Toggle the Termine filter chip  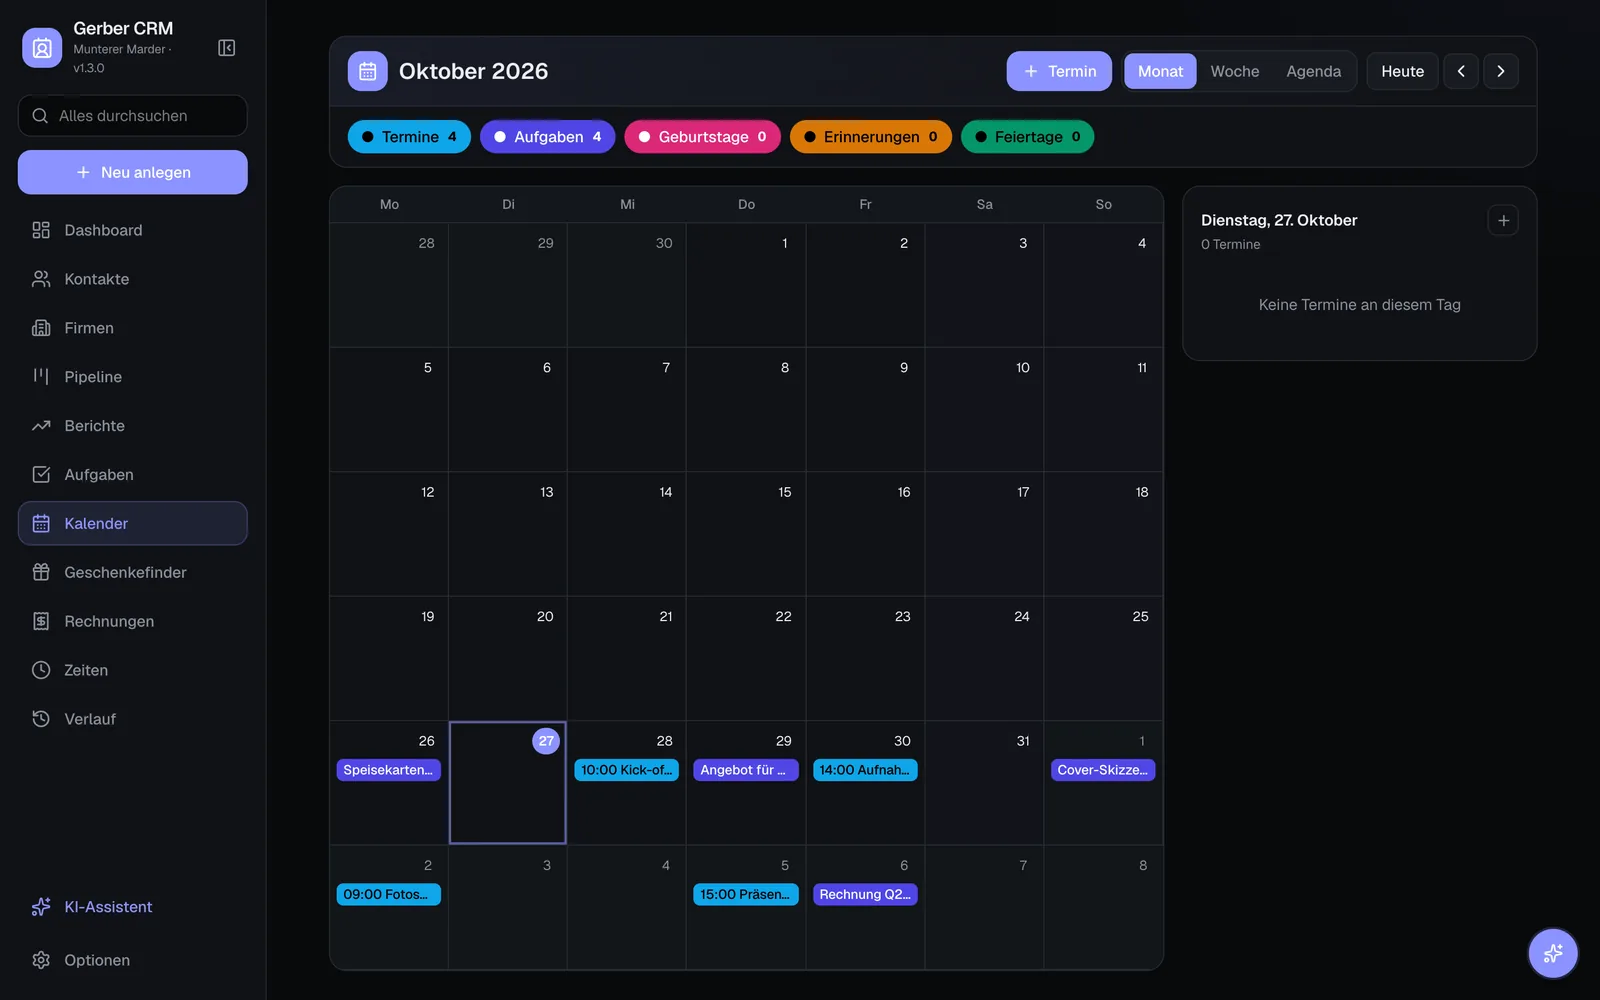[x=409, y=137]
